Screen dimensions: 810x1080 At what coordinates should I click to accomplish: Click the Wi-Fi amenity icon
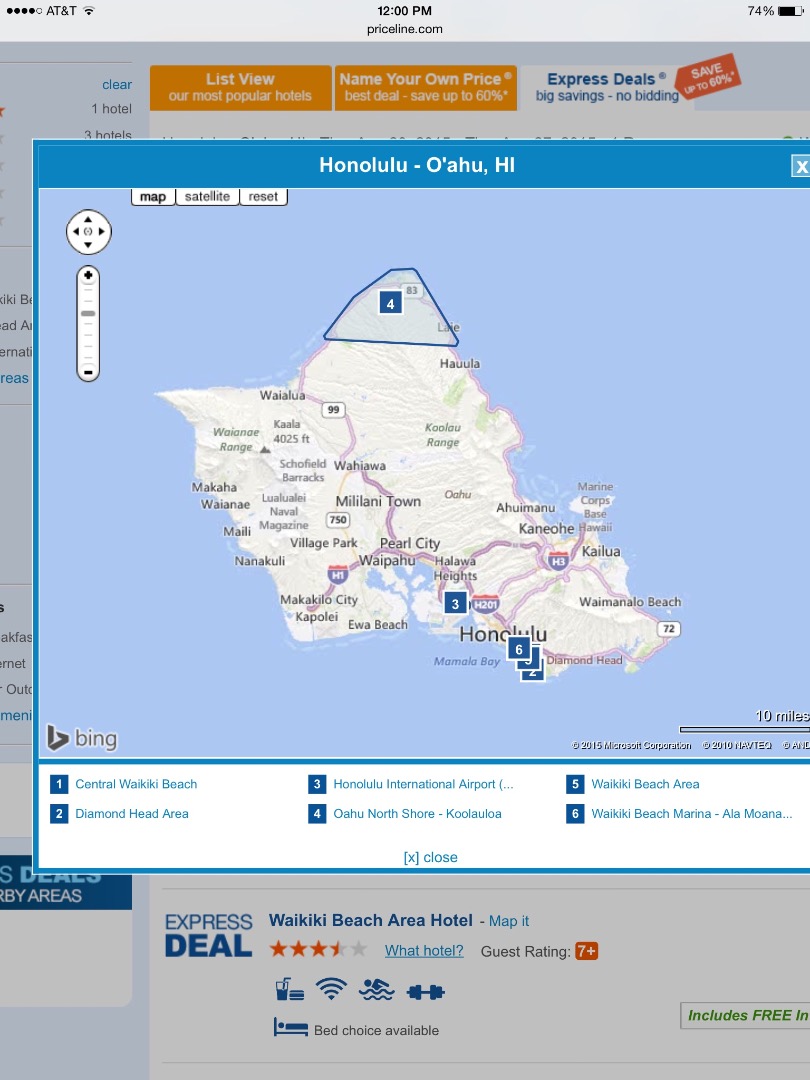click(331, 990)
